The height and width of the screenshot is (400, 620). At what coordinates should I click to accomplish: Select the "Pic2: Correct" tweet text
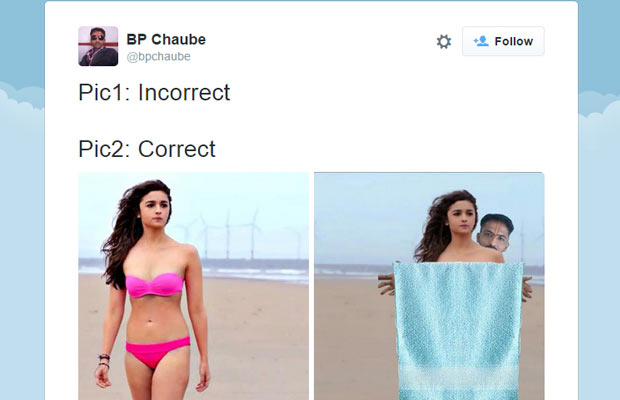tap(147, 149)
